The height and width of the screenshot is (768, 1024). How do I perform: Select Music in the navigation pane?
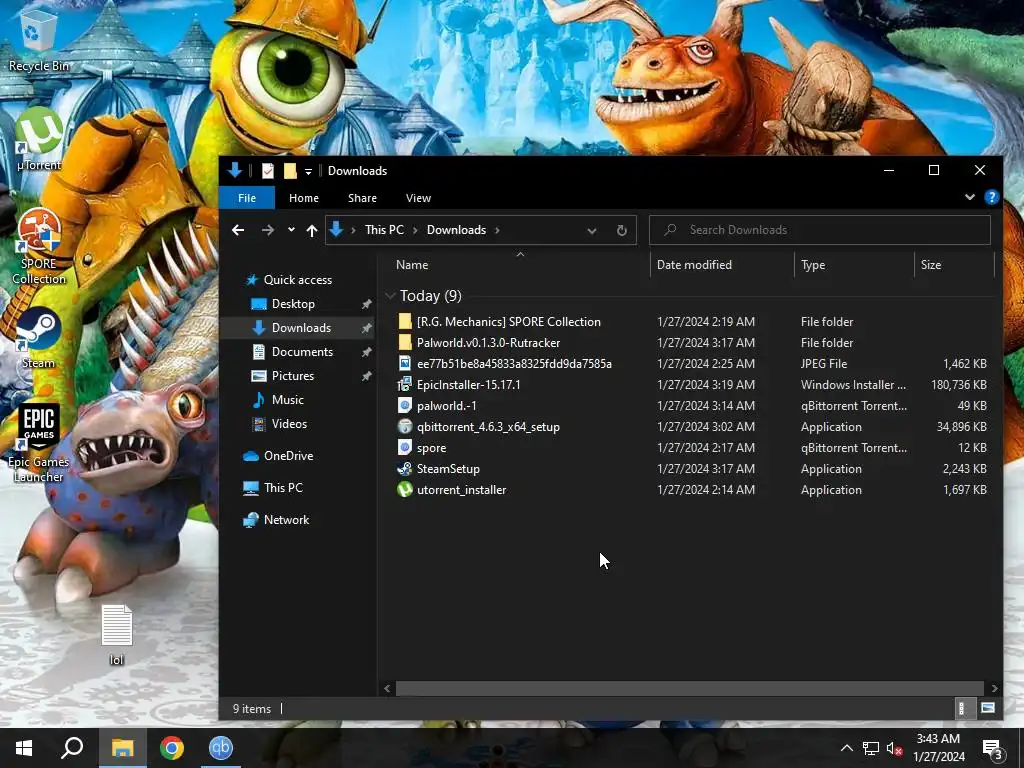287,400
